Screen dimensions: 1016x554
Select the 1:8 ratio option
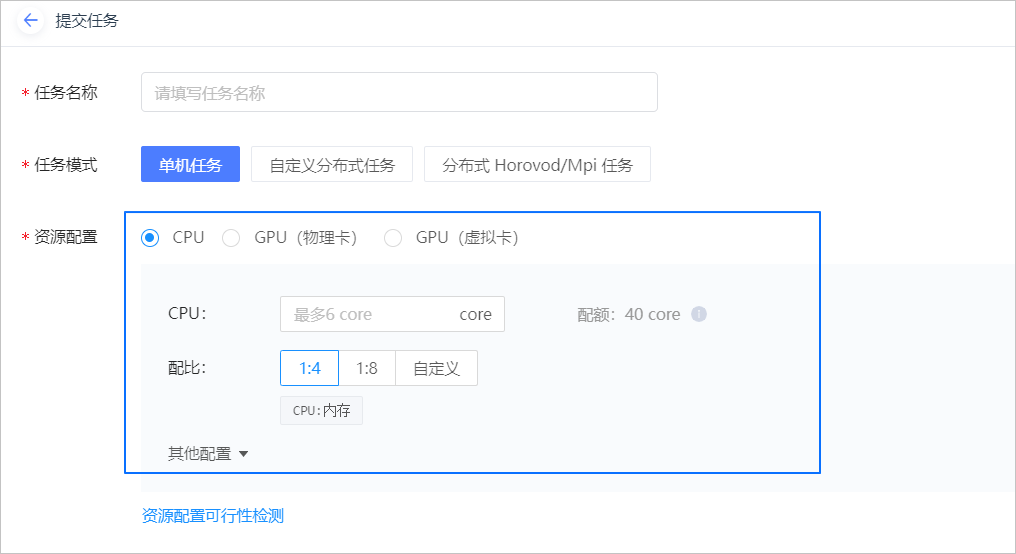[367, 368]
